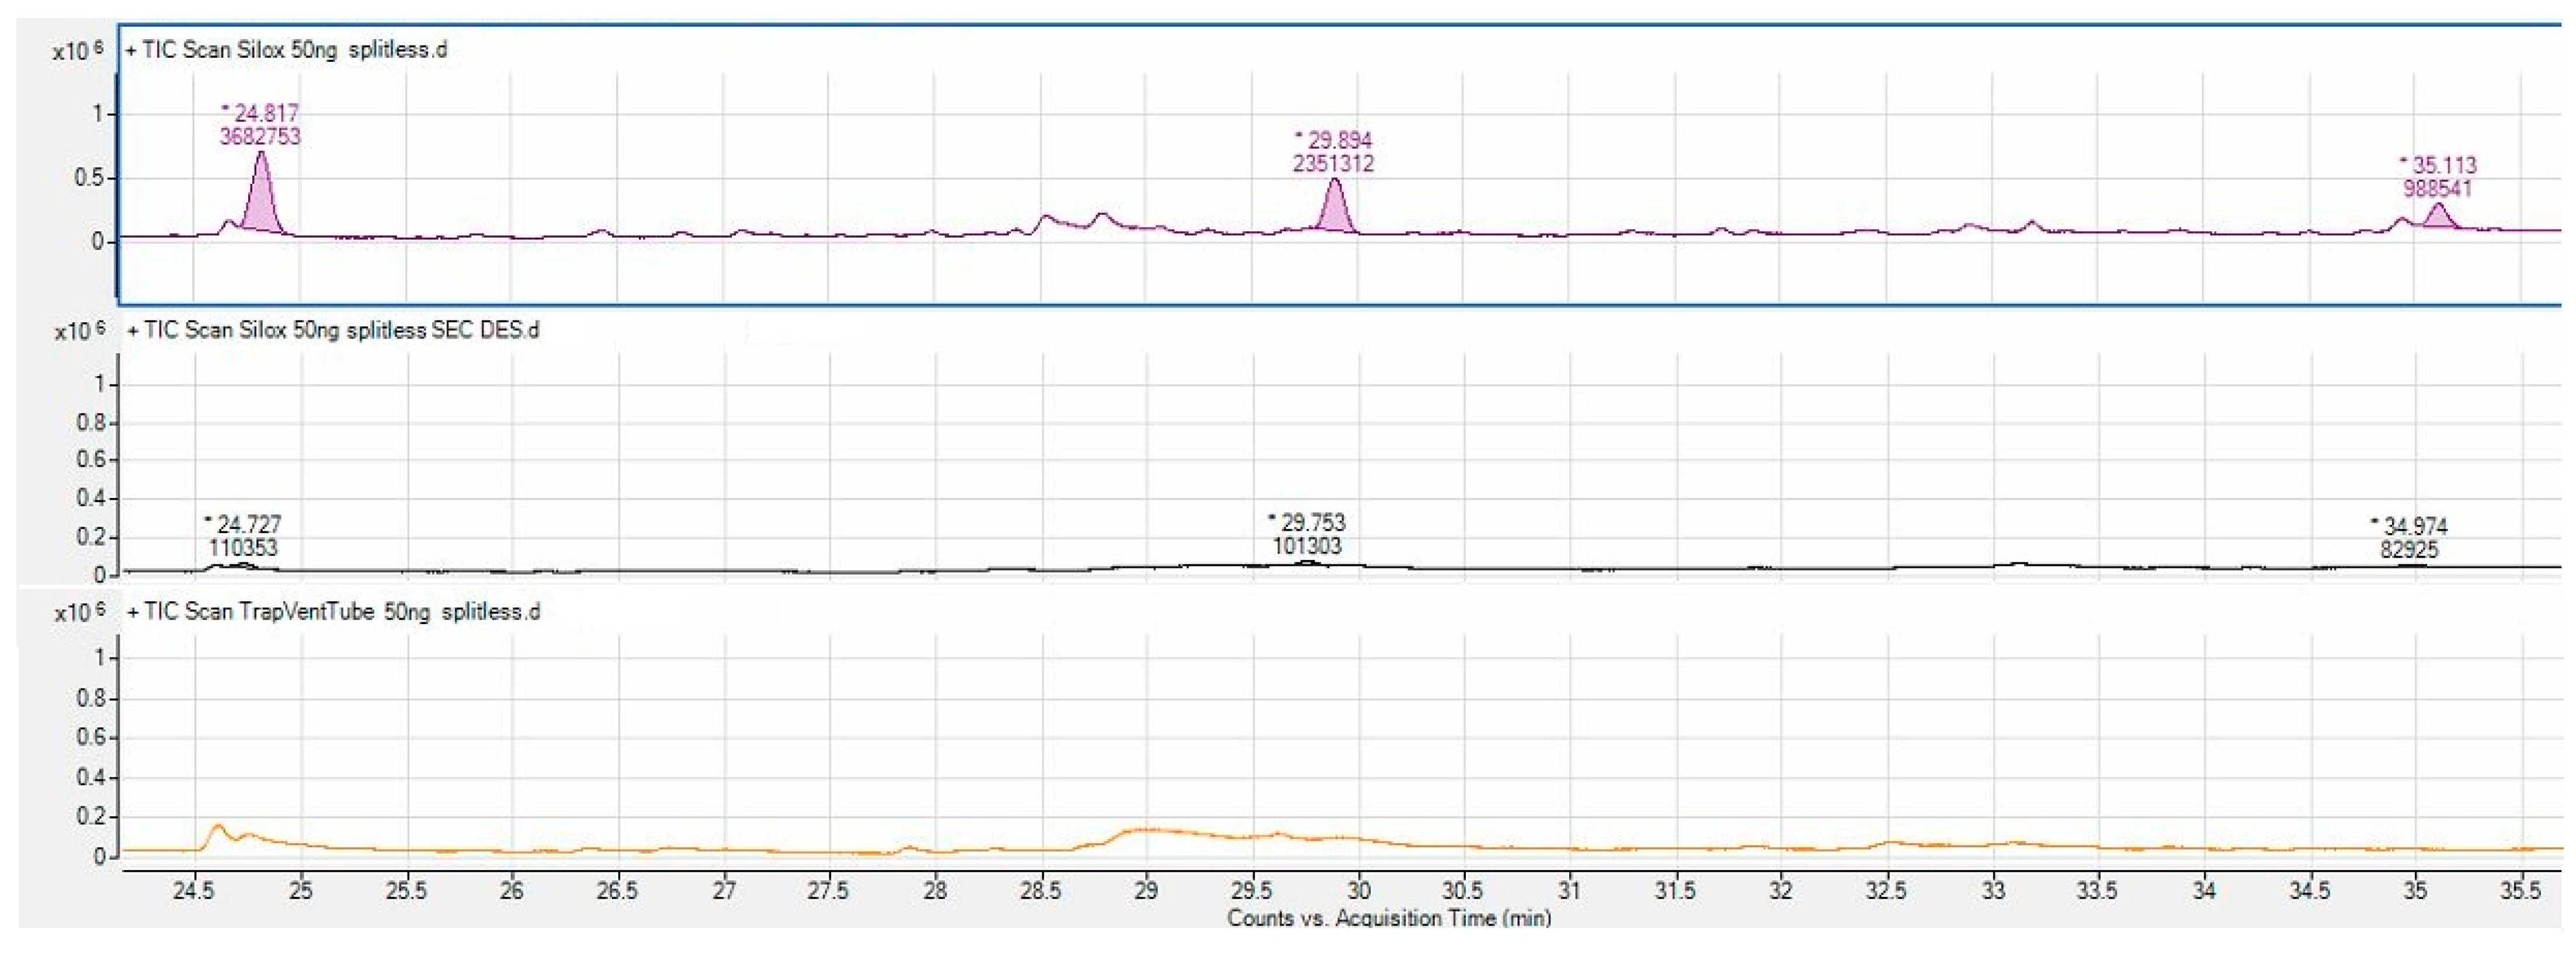Click the 0.5 y-axis tick in top chromatogram
The image size is (2576, 954).
(x=90, y=178)
